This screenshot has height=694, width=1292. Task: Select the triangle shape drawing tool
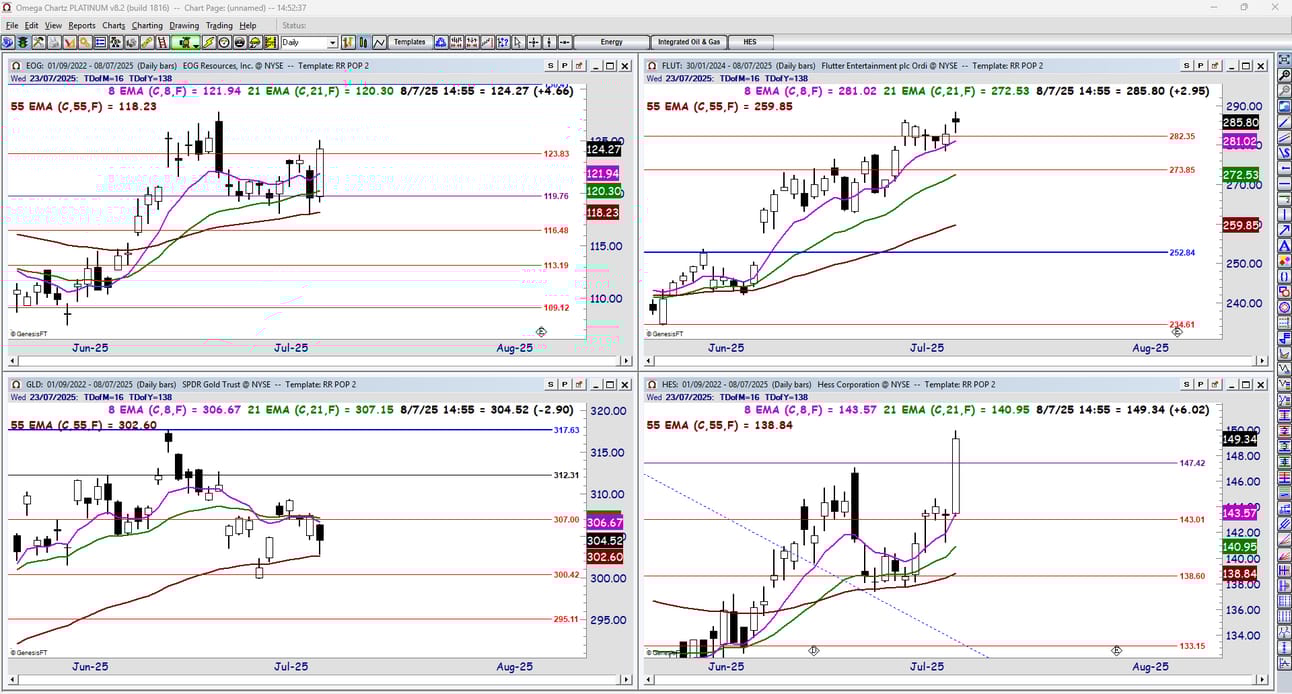[1284, 245]
